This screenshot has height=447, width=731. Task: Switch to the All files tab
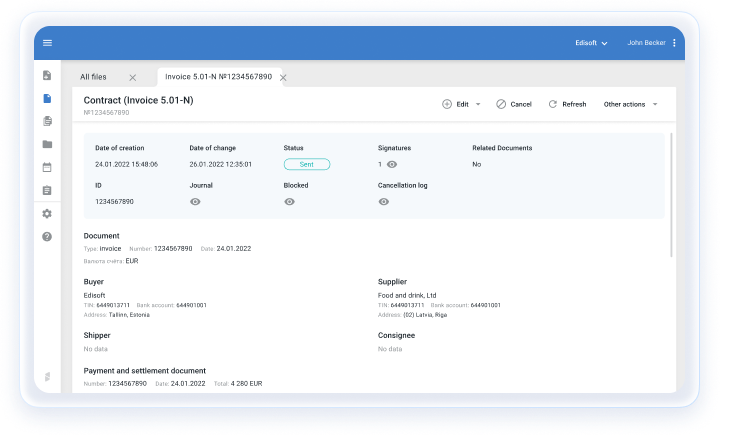coord(93,77)
